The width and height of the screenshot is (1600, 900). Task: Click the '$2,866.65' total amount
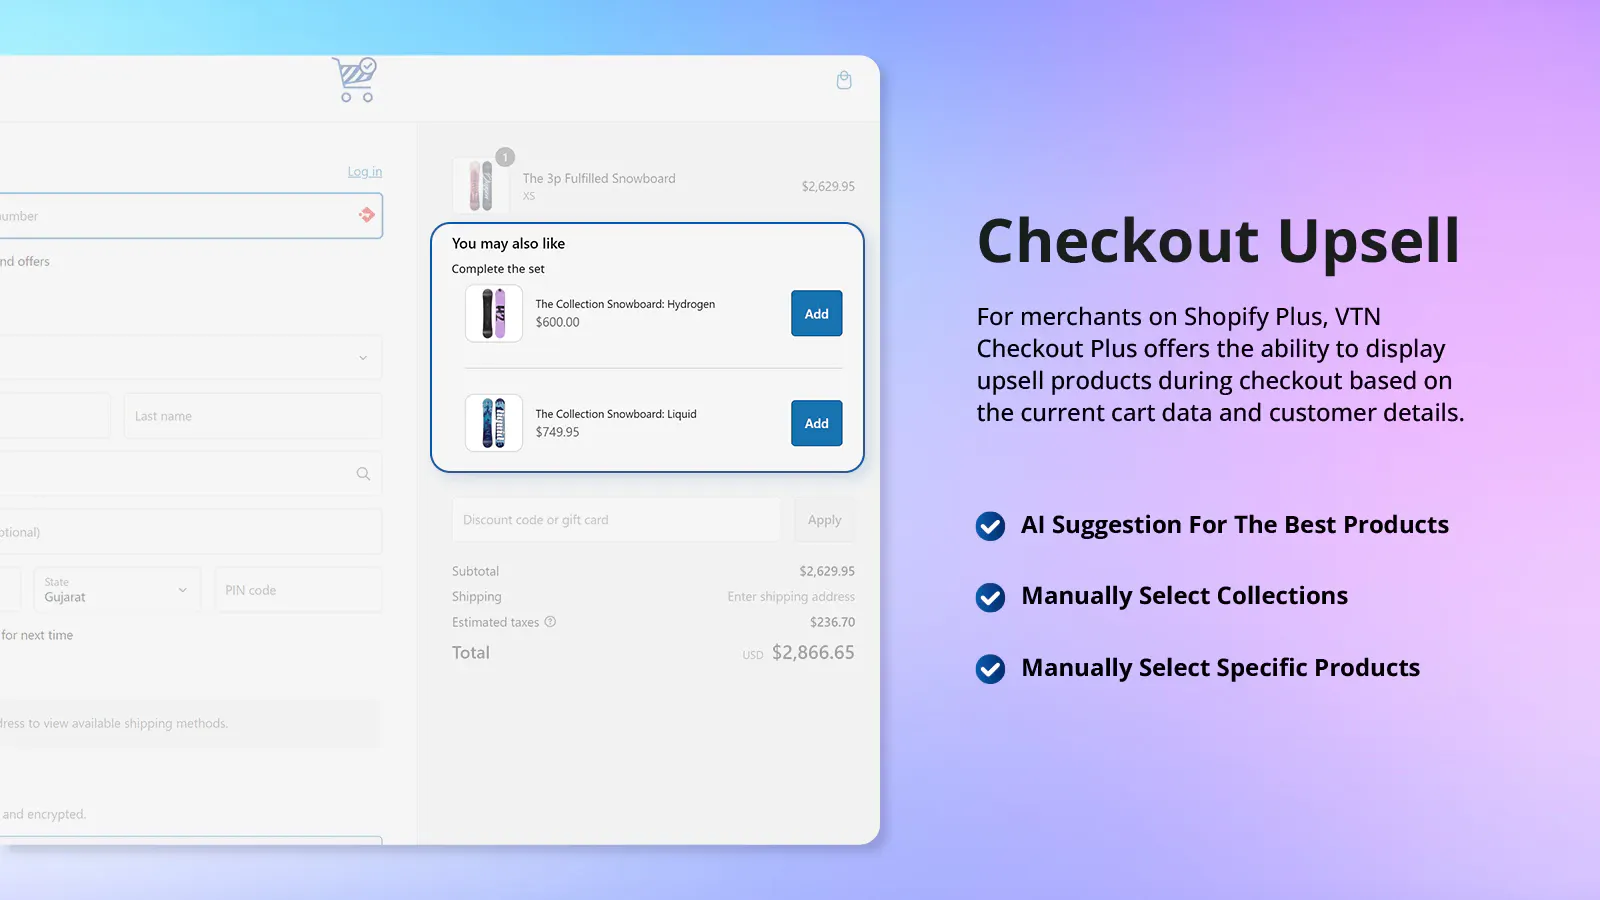click(x=813, y=652)
